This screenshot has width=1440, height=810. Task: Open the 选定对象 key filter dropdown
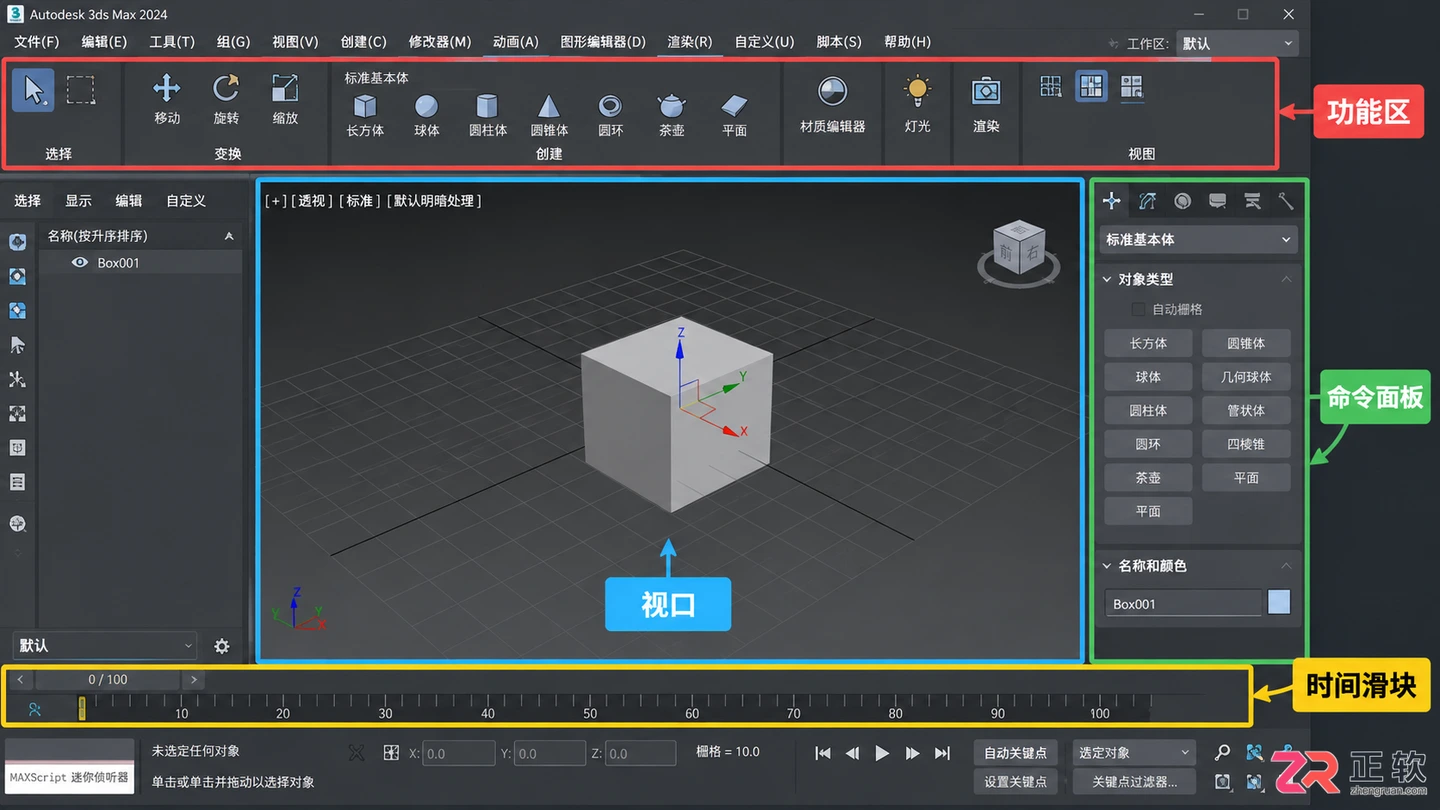(1133, 753)
